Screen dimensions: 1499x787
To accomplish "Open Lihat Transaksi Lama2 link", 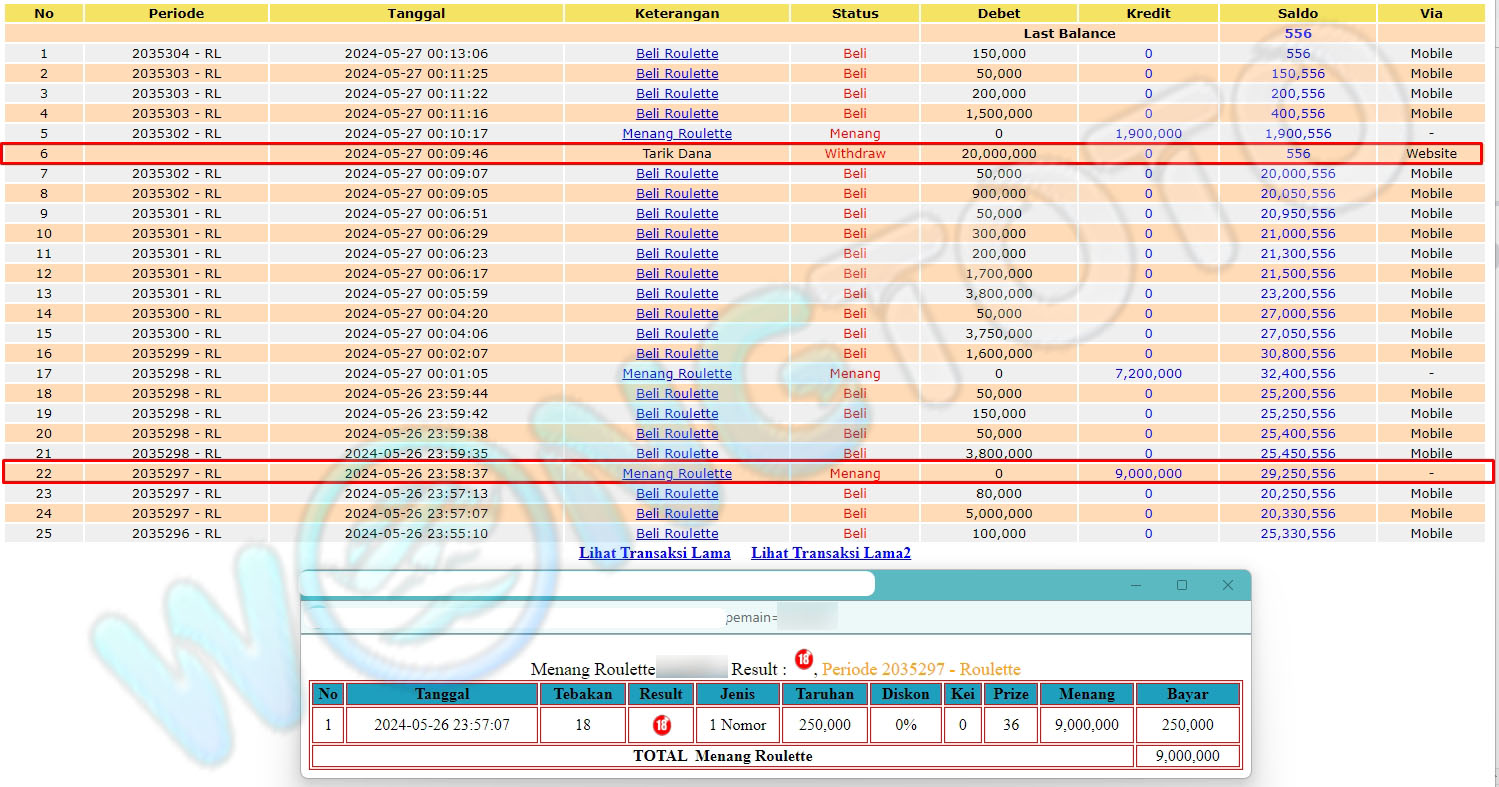I will (x=830, y=553).
